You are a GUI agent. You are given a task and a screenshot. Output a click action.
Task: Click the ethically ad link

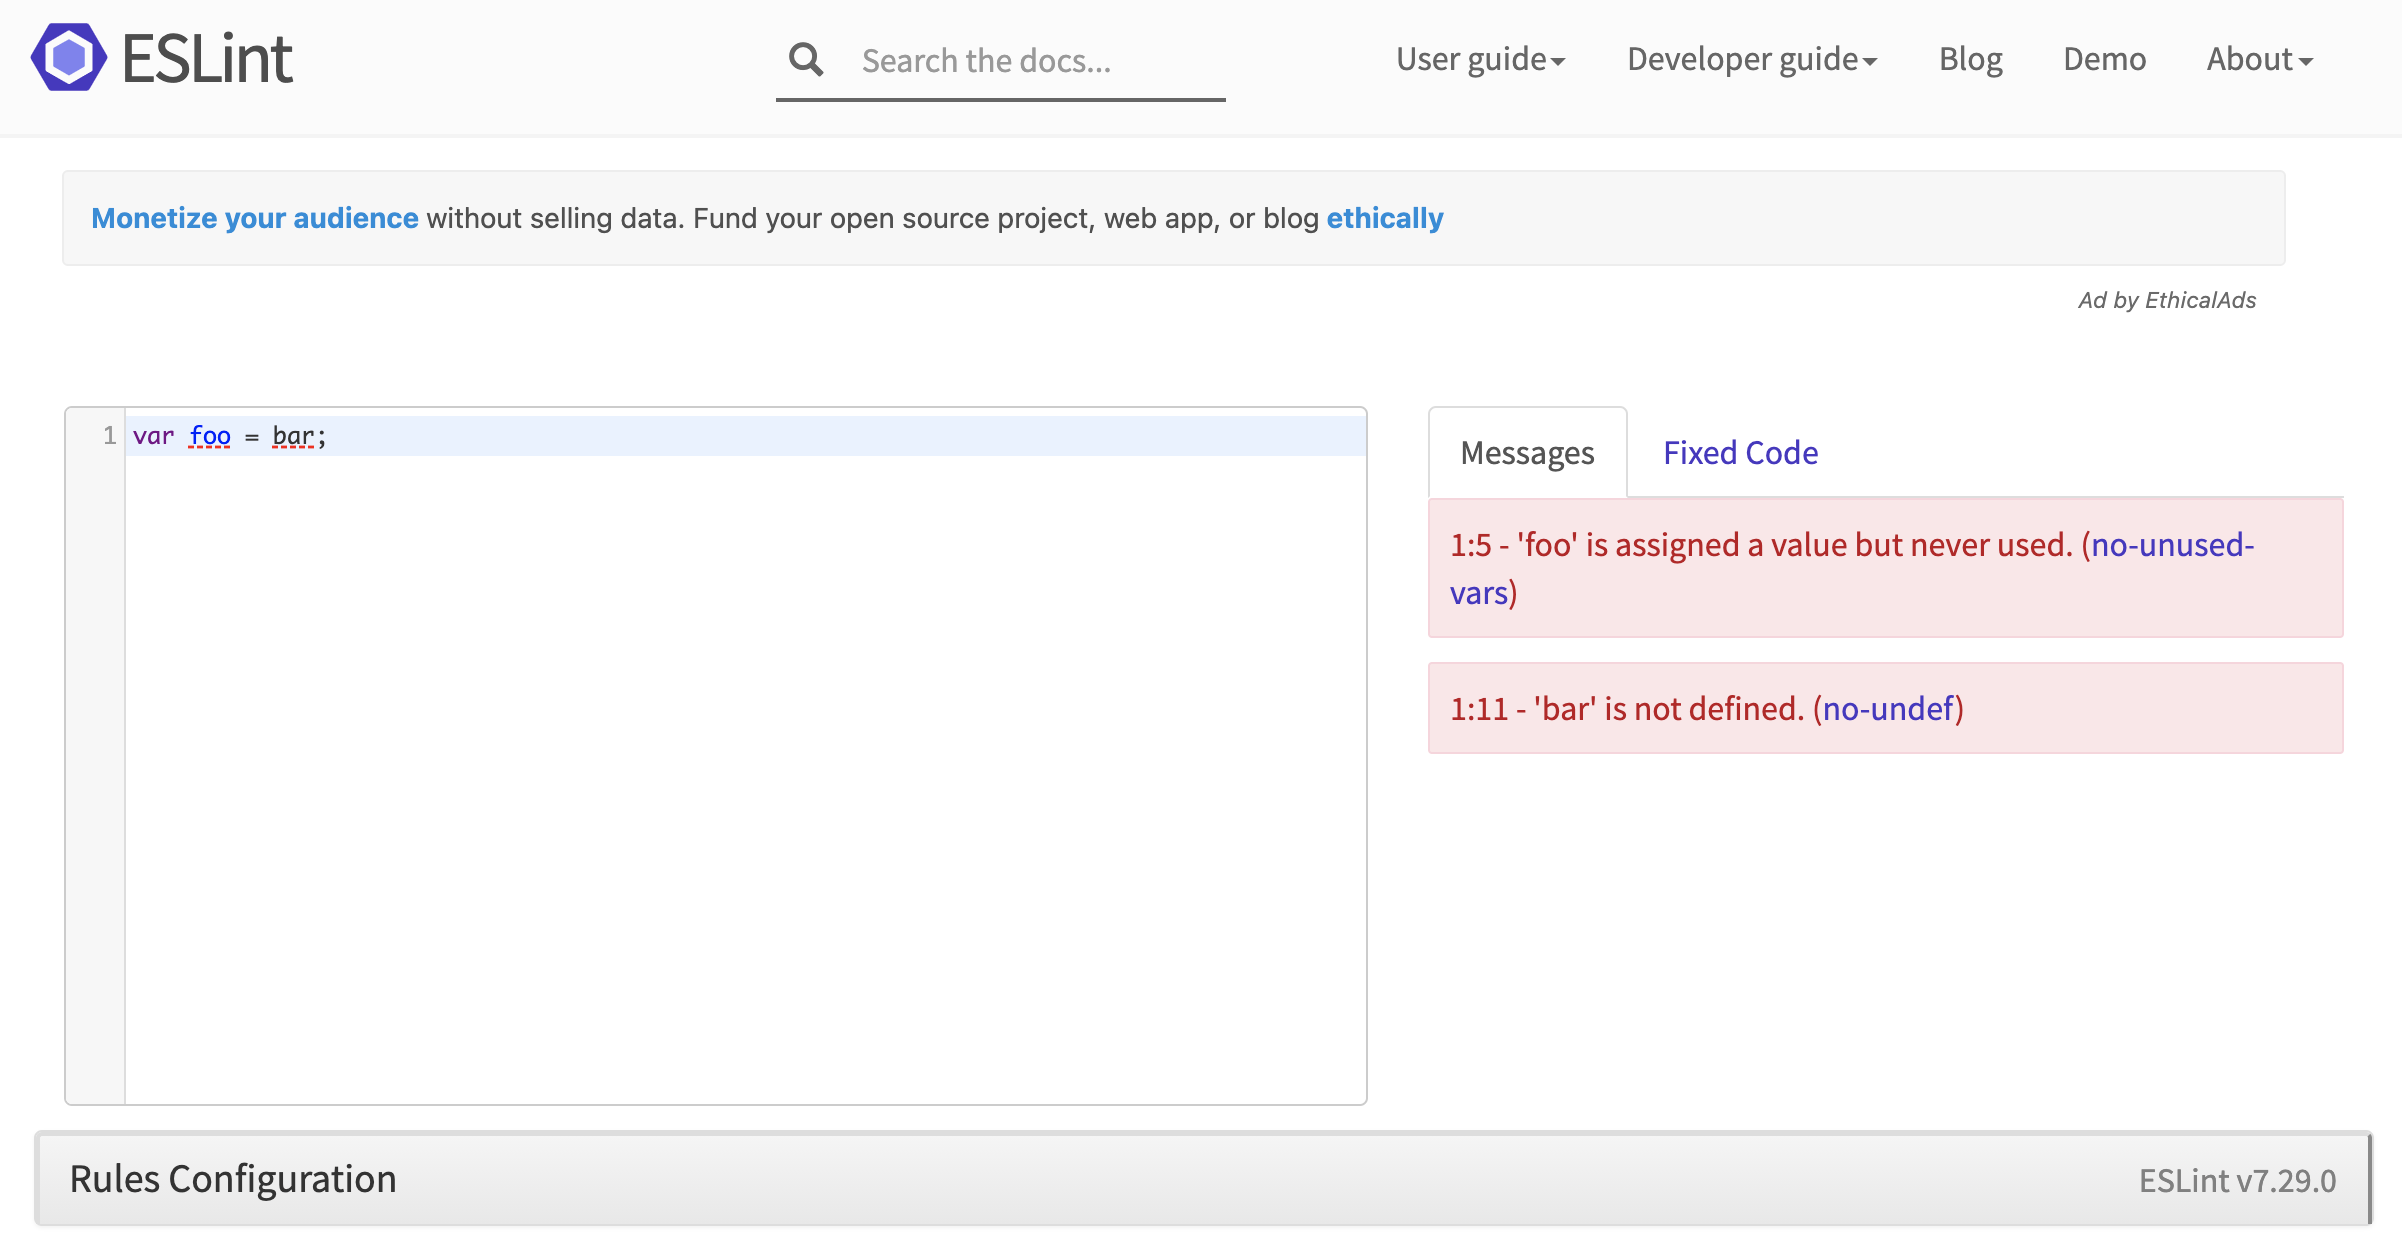pos(1385,218)
